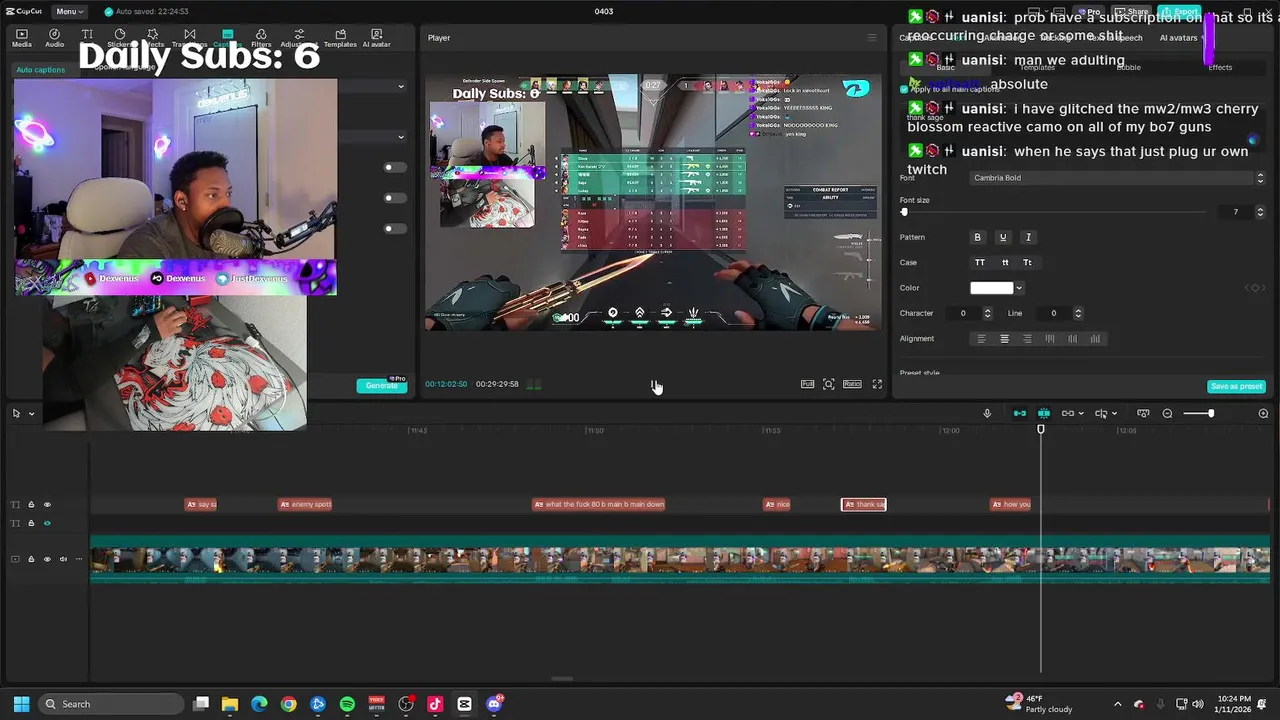Screen dimensions: 1280x720
Task: Select the Auto captions tab
Action: [41, 69]
